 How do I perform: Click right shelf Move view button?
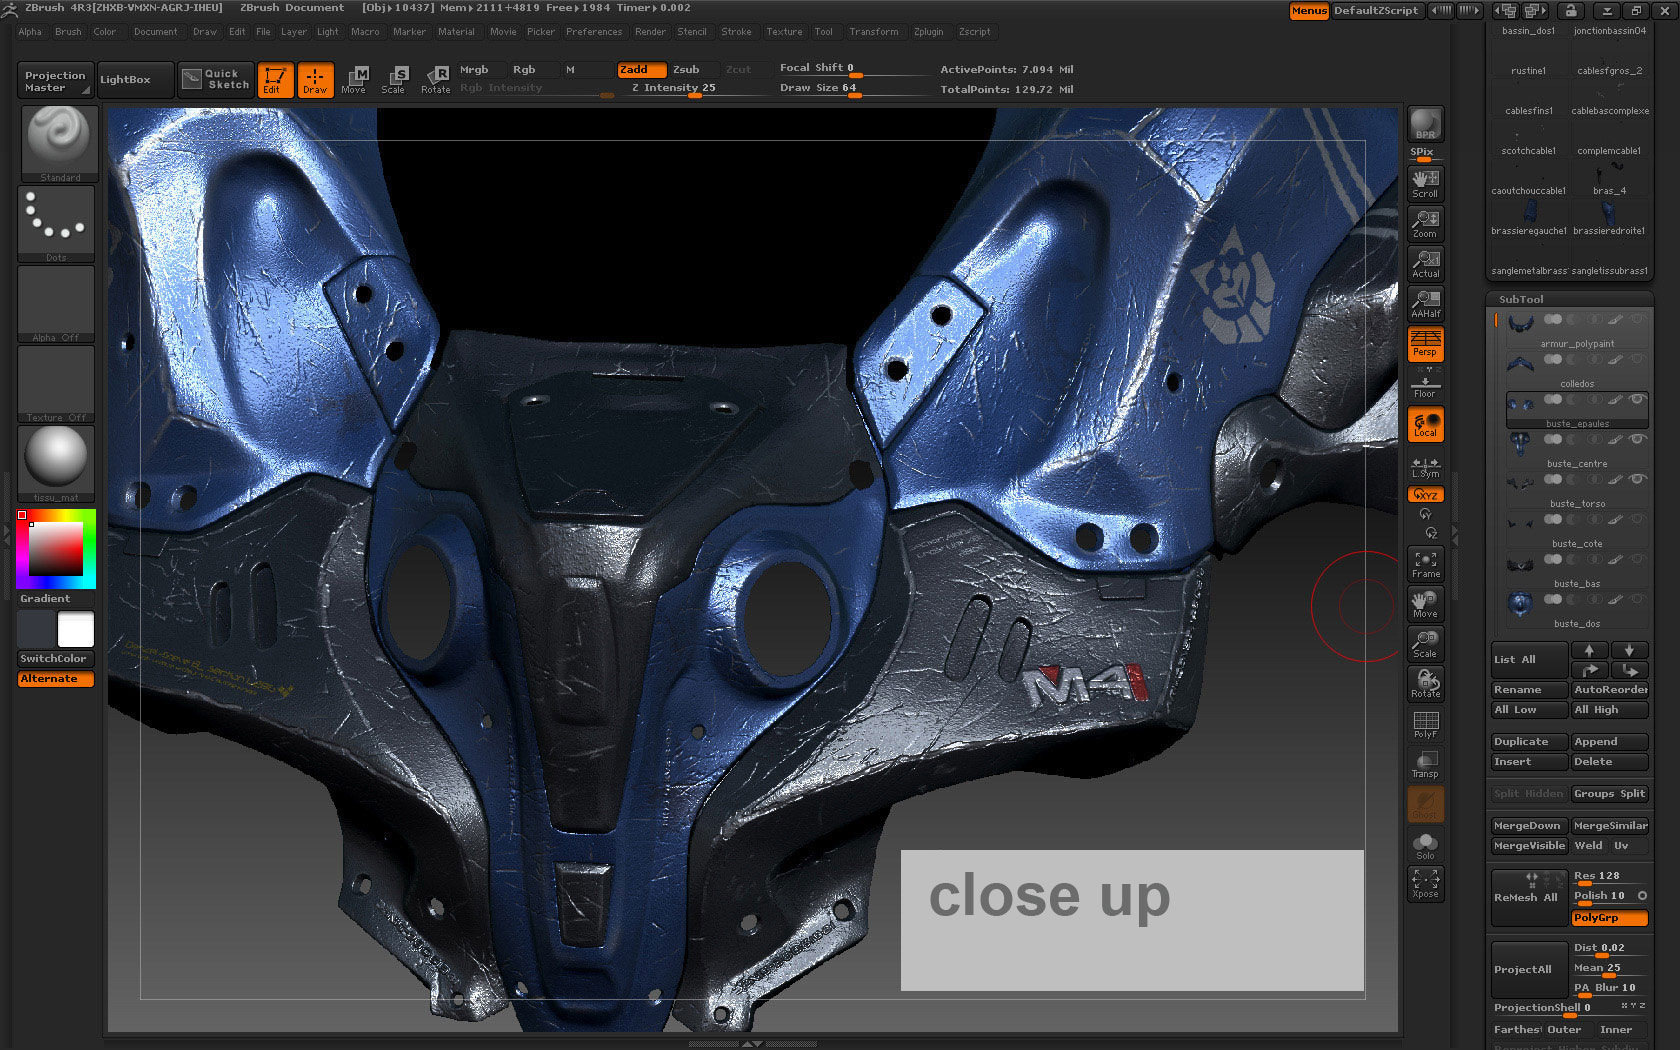(x=1425, y=604)
